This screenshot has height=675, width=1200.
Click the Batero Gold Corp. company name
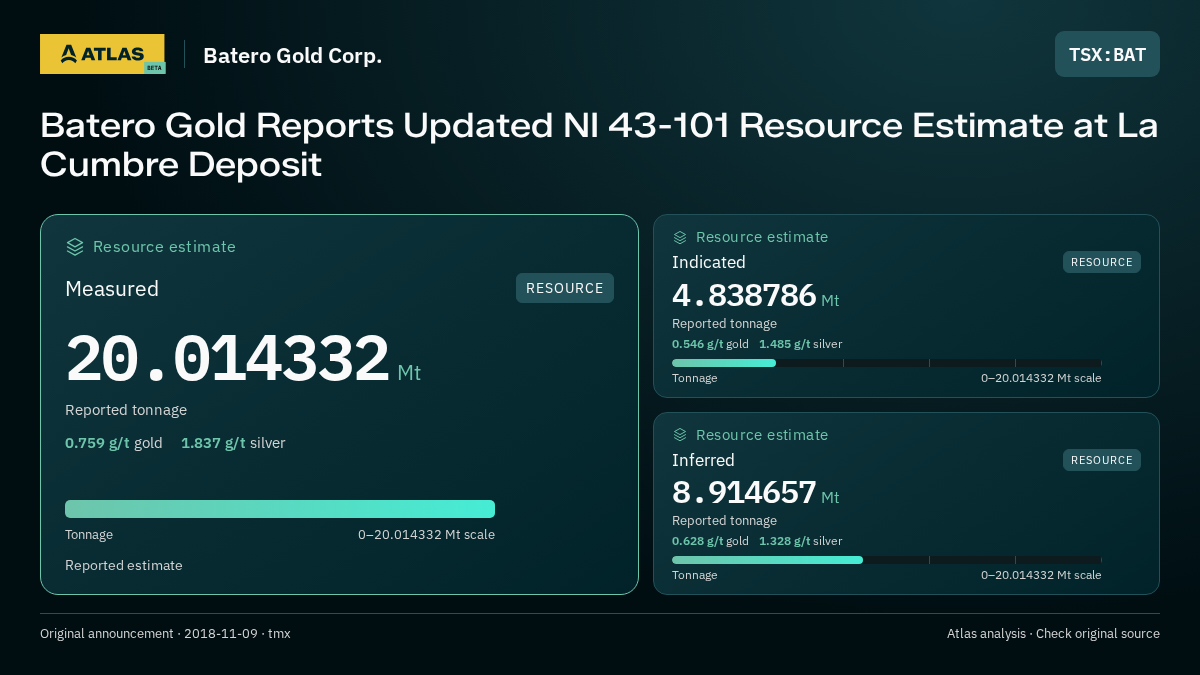click(x=293, y=55)
